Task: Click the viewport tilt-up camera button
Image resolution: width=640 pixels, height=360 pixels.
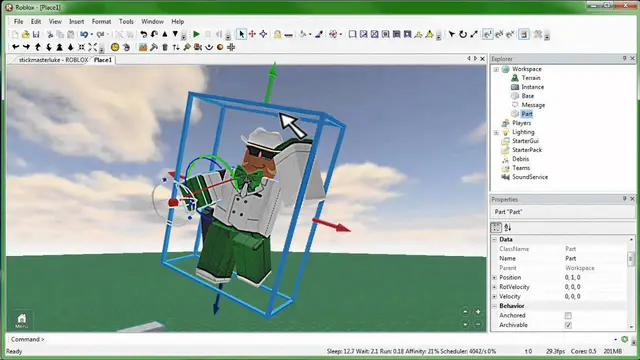Action: (x=465, y=312)
